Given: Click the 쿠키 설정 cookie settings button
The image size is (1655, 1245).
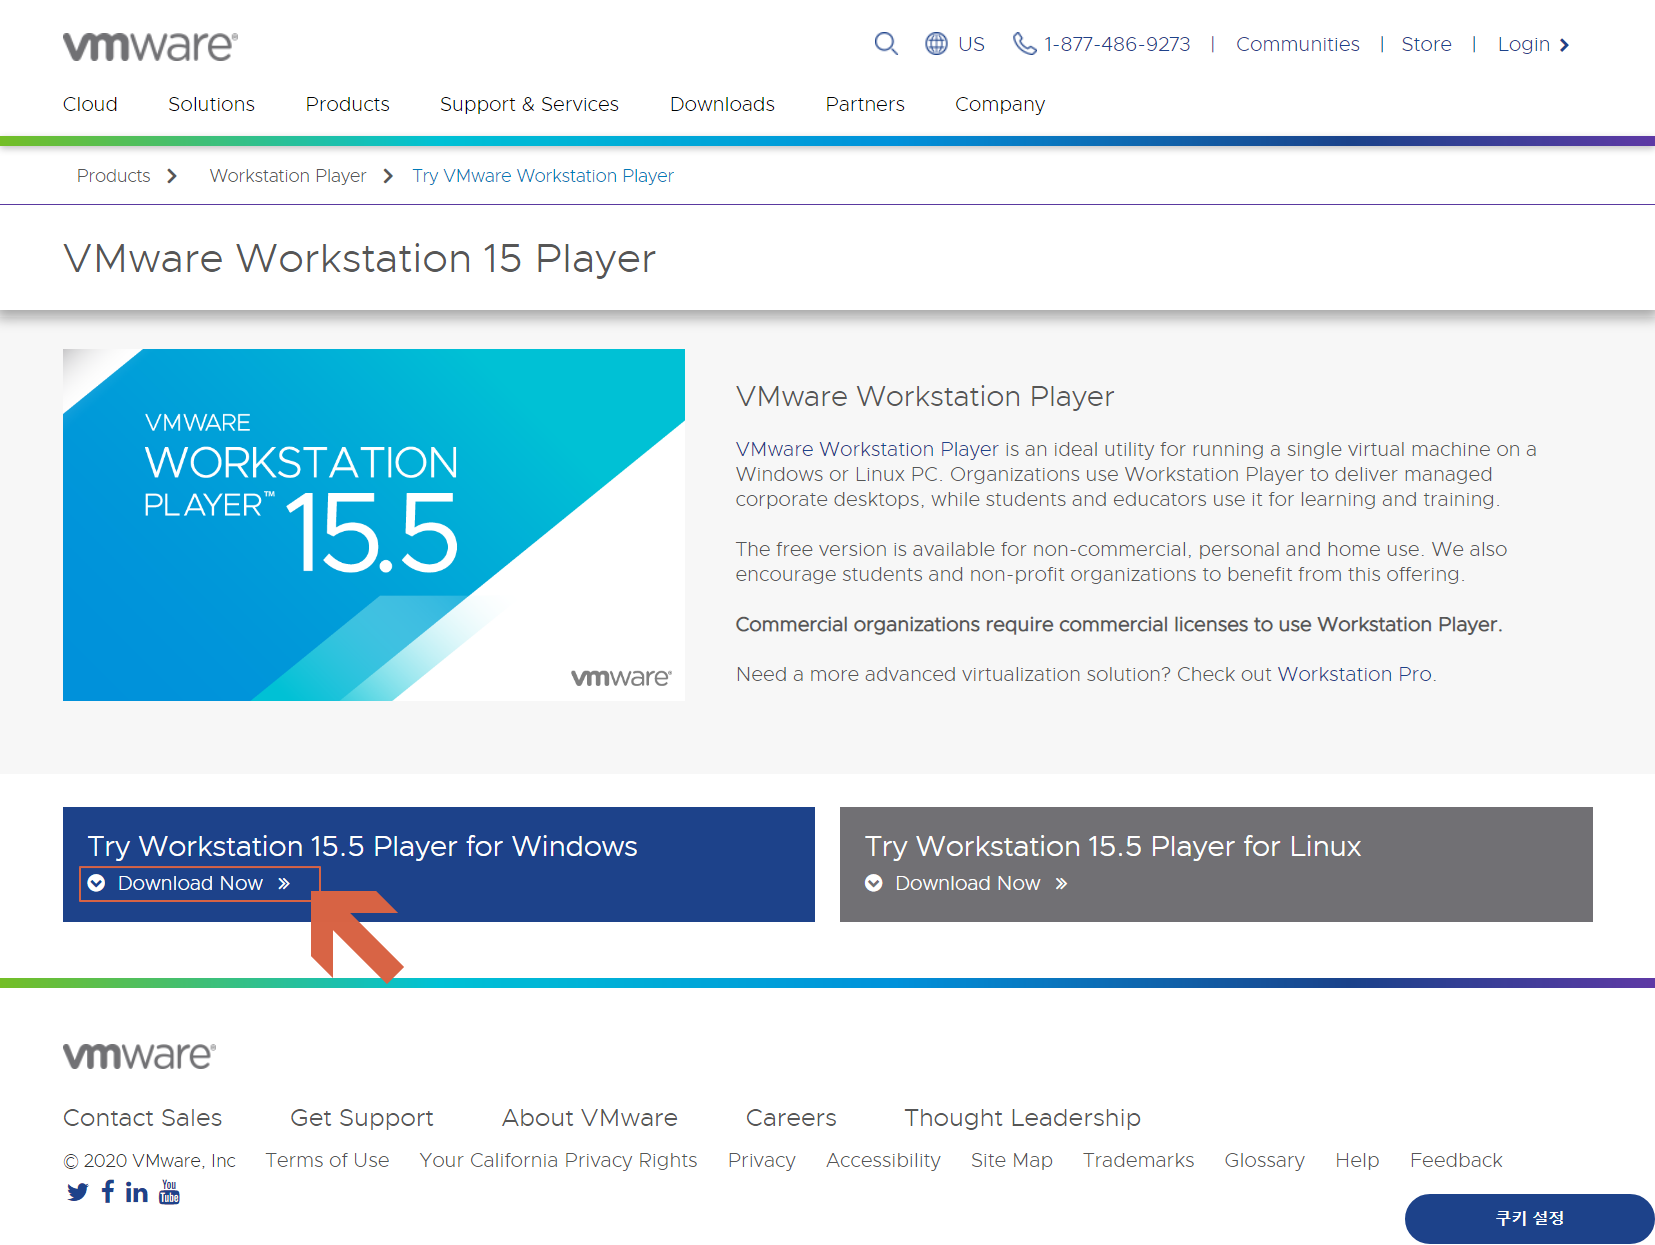Looking at the screenshot, I should pyautogui.click(x=1529, y=1219).
